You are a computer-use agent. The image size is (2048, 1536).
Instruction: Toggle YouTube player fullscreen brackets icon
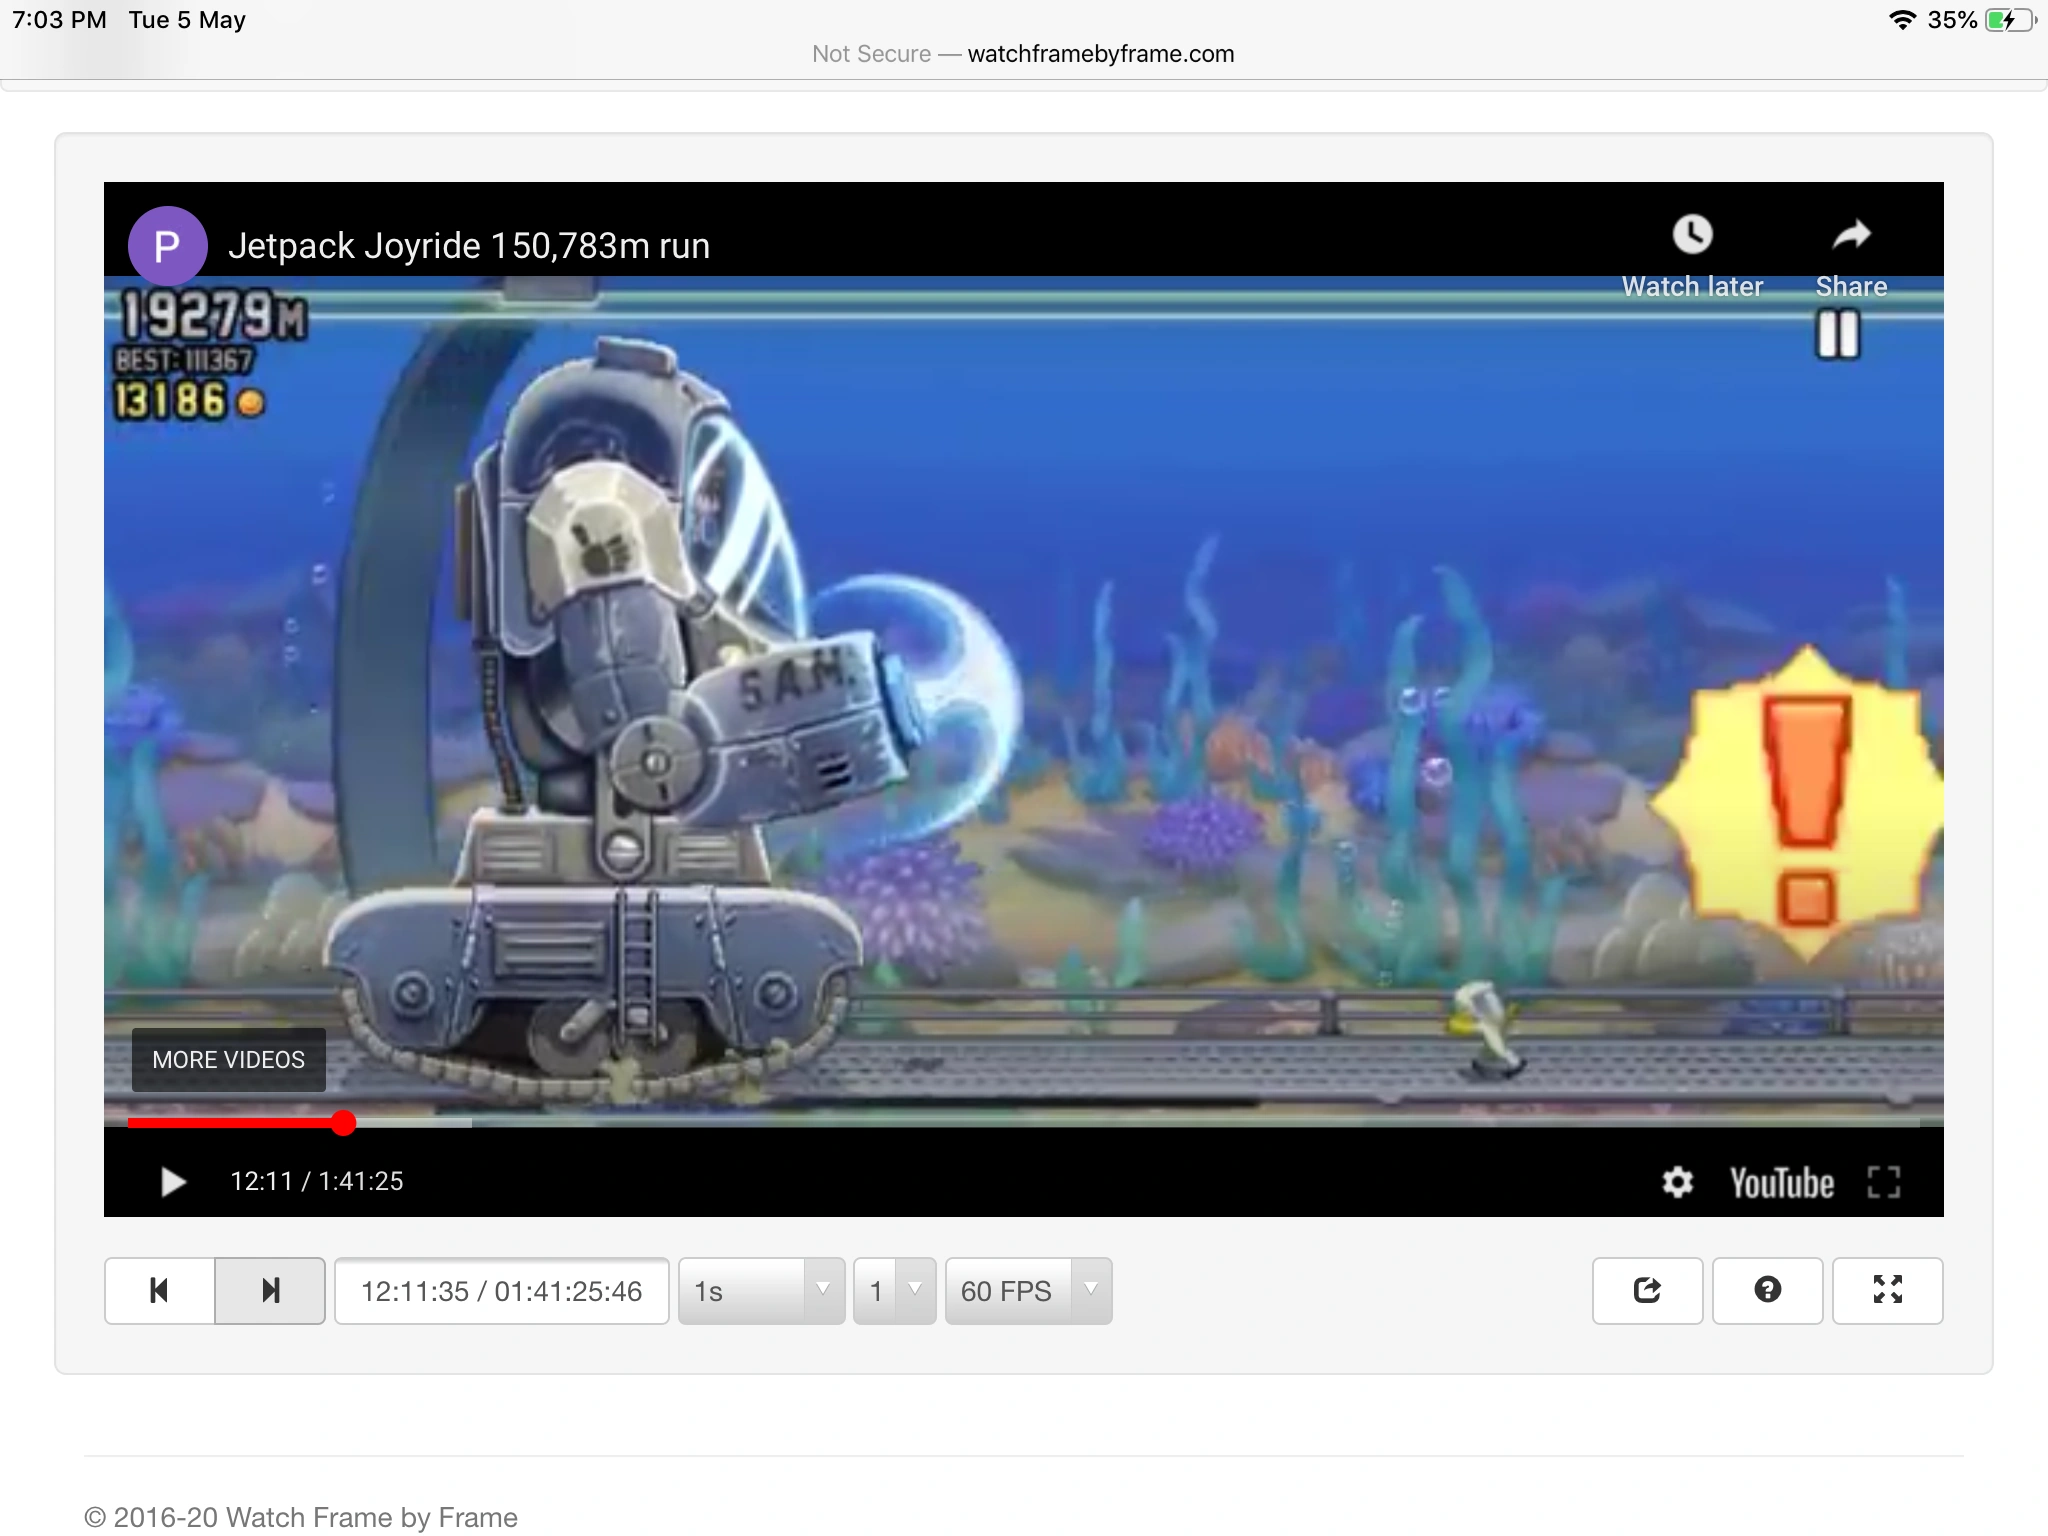(x=1883, y=1182)
